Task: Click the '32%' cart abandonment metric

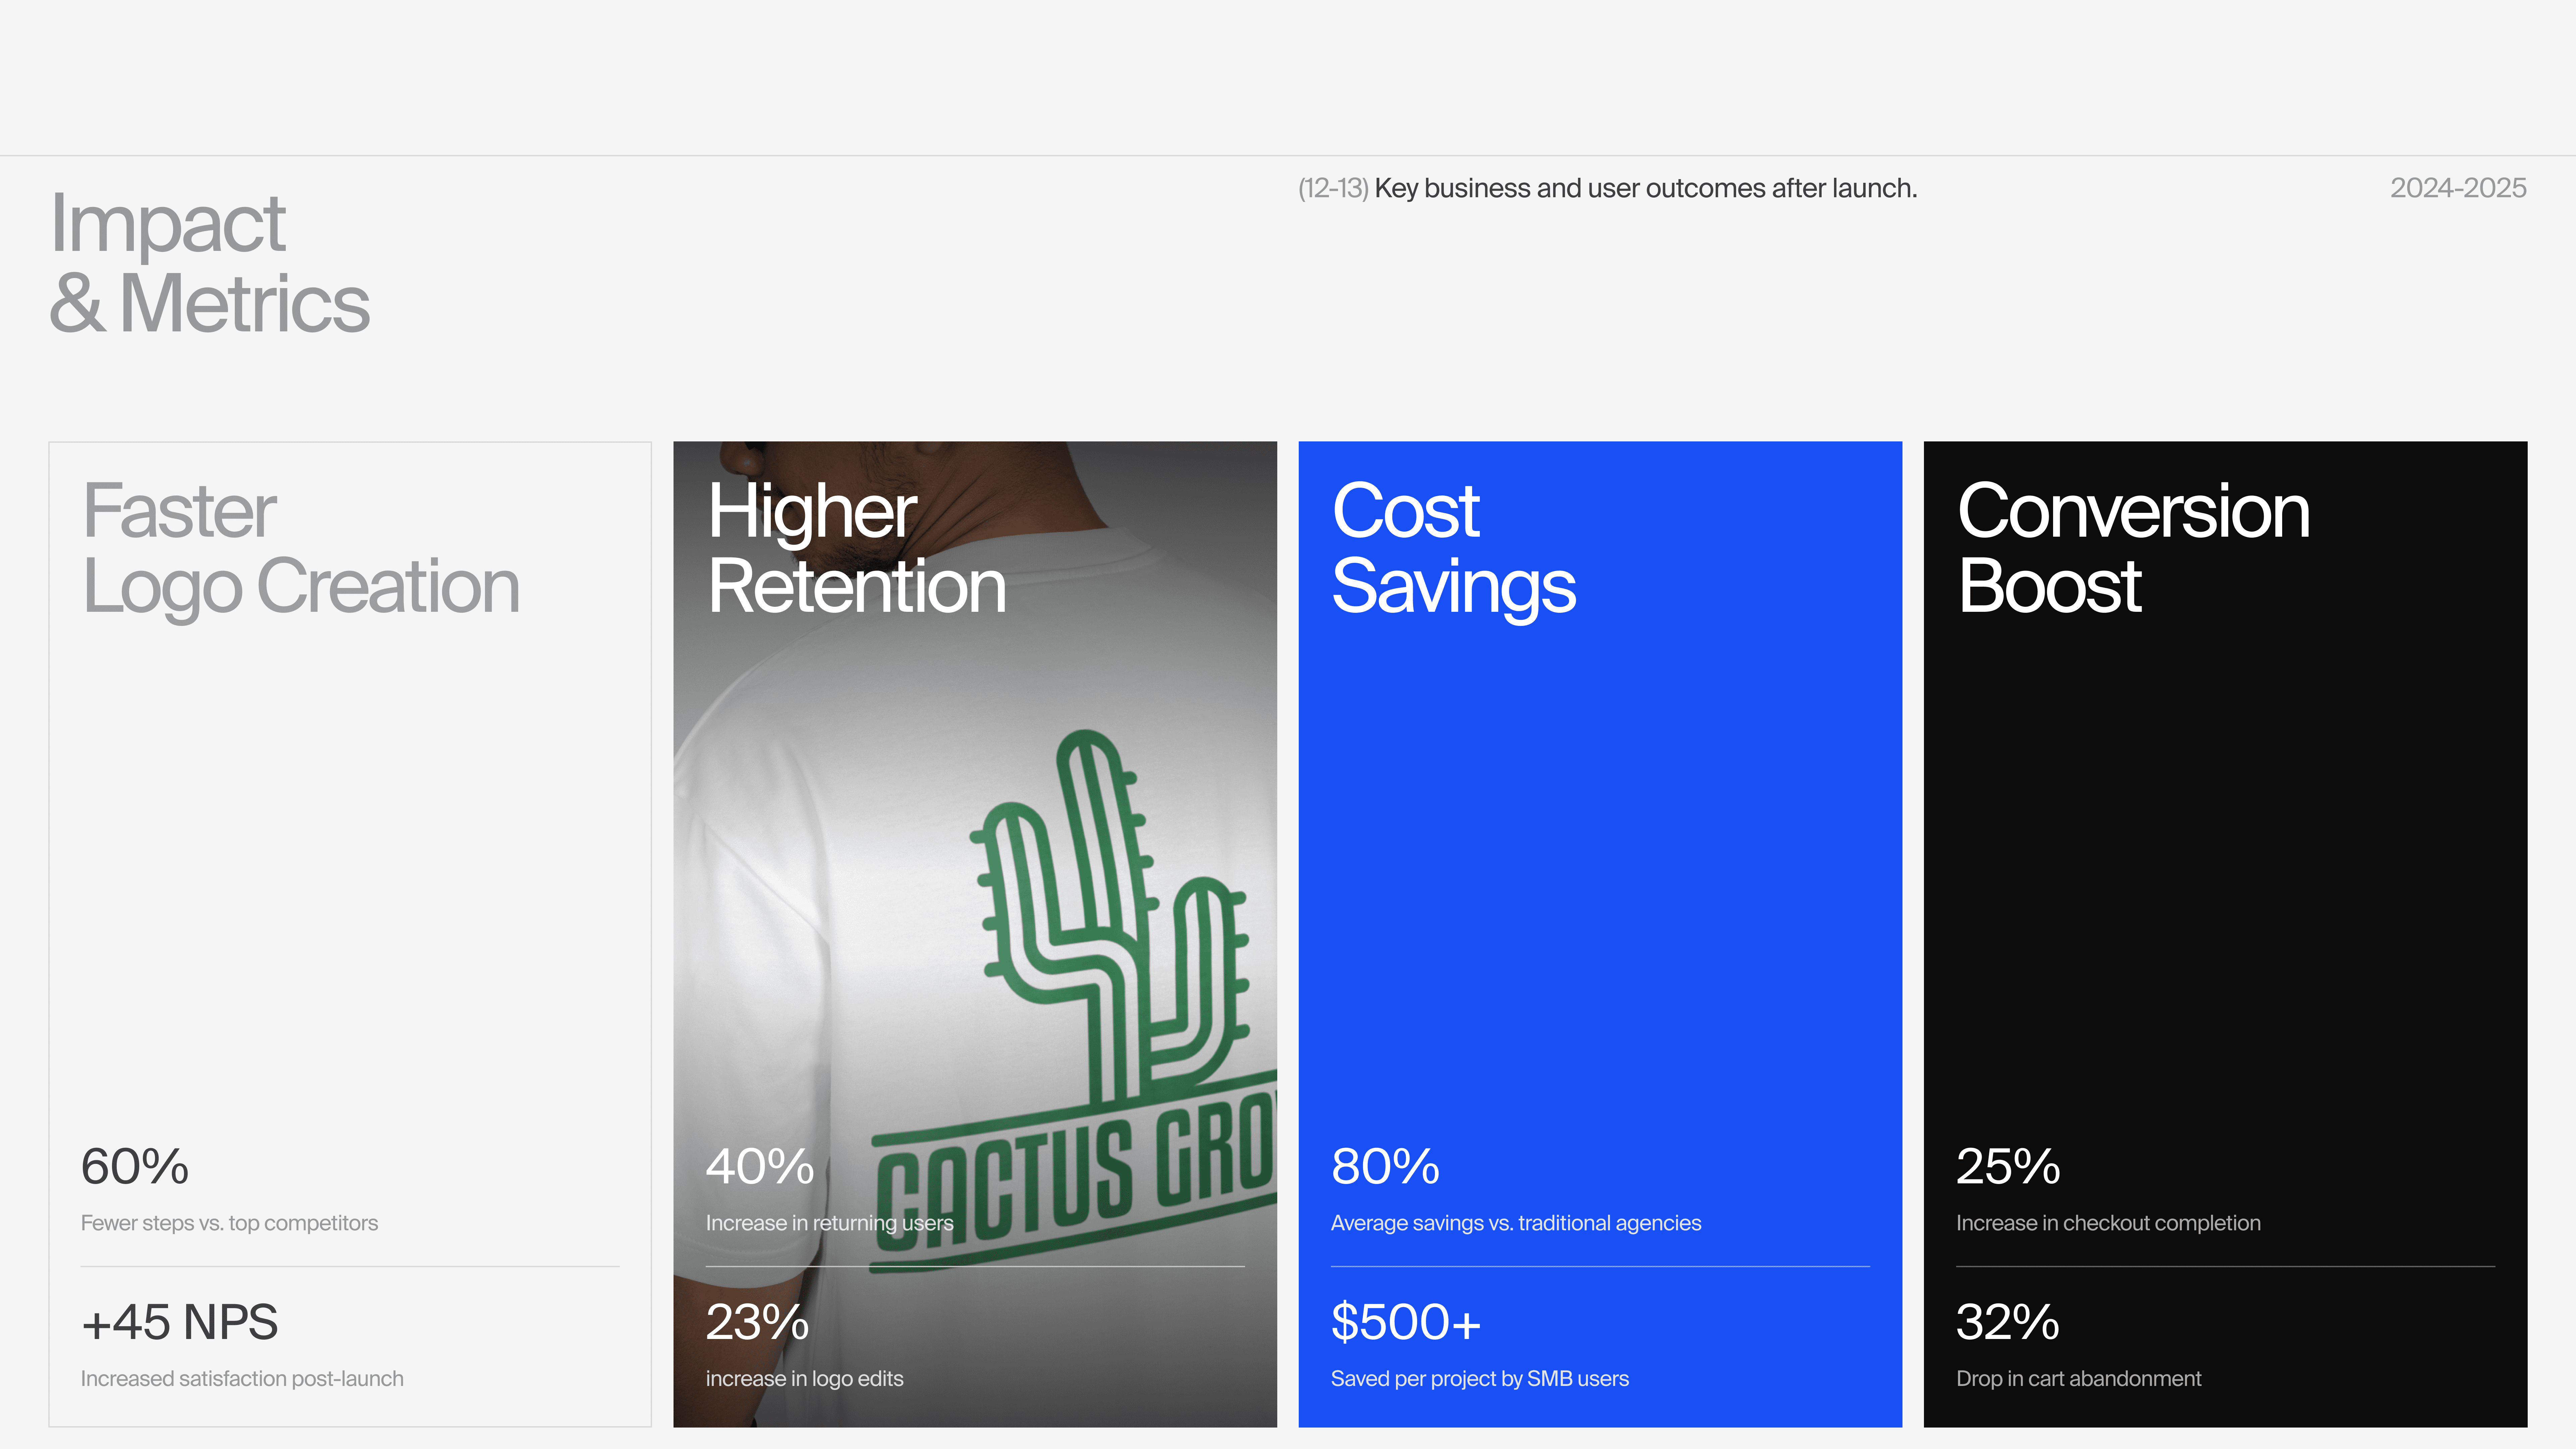Action: 2007,1322
